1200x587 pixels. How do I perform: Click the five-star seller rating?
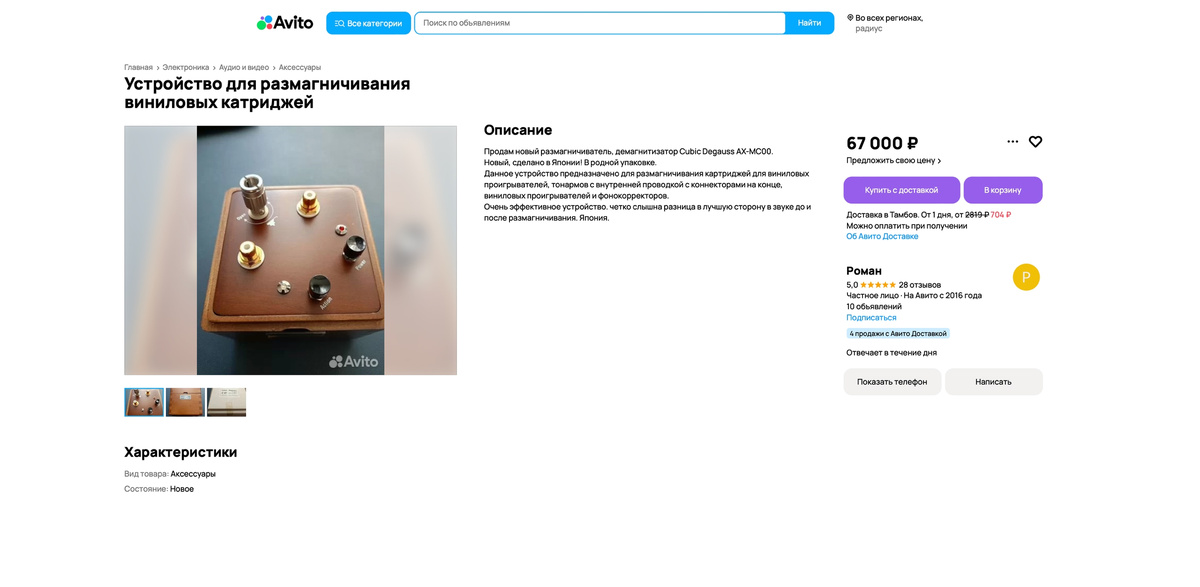pyautogui.click(x=878, y=285)
